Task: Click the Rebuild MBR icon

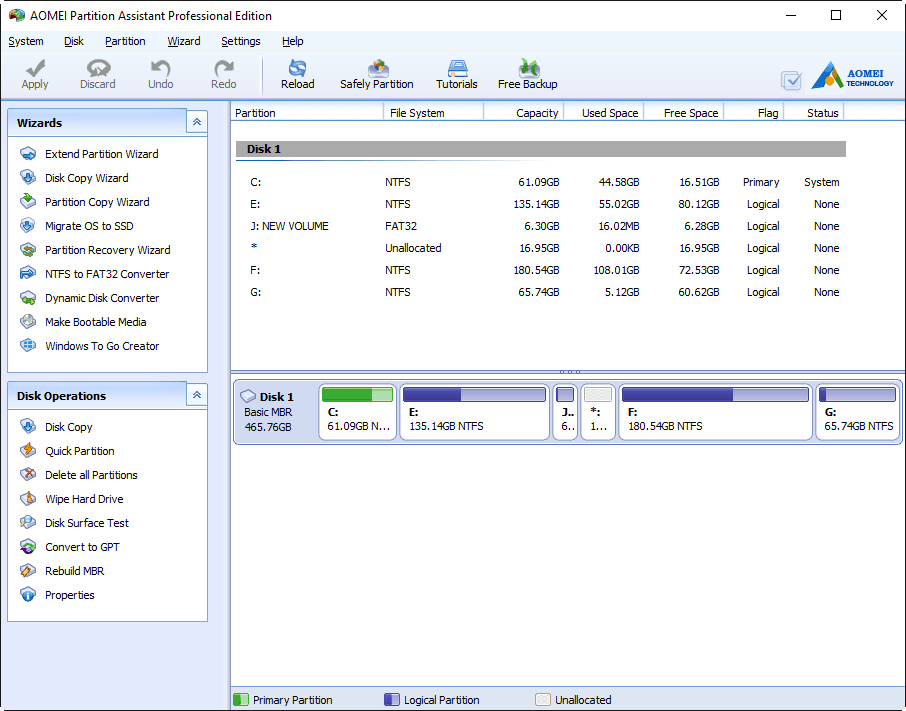Action: 28,570
